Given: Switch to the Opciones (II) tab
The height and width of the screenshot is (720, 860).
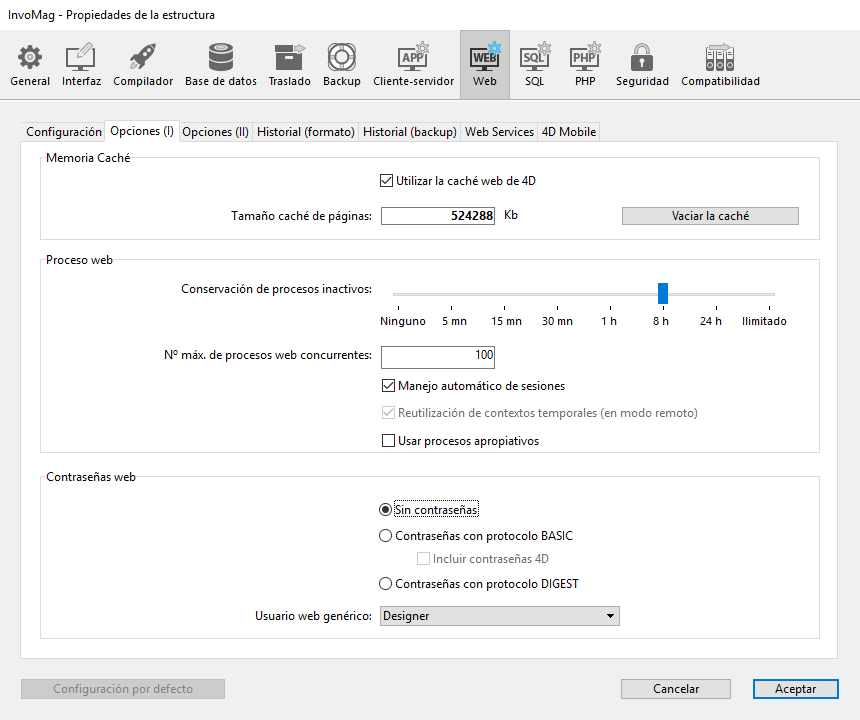Looking at the screenshot, I should coord(215,132).
